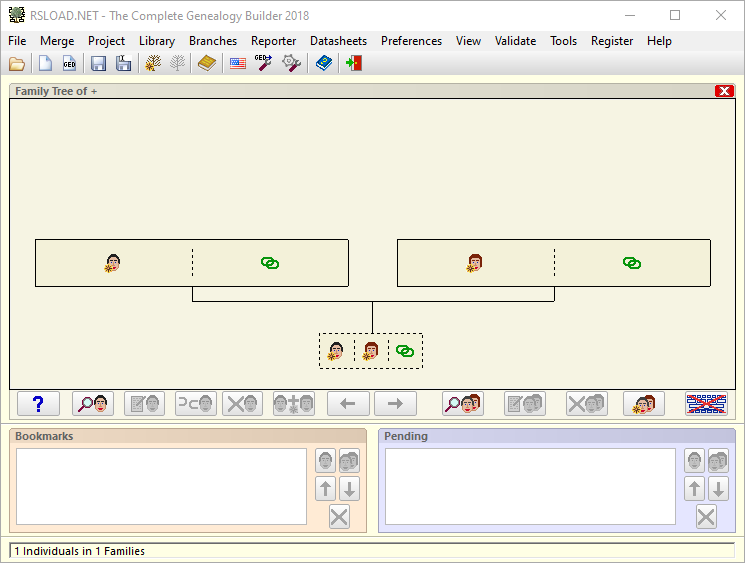This screenshot has height=563, width=745.
Task: Click the crossed-out grid button
Action: [x=707, y=404]
